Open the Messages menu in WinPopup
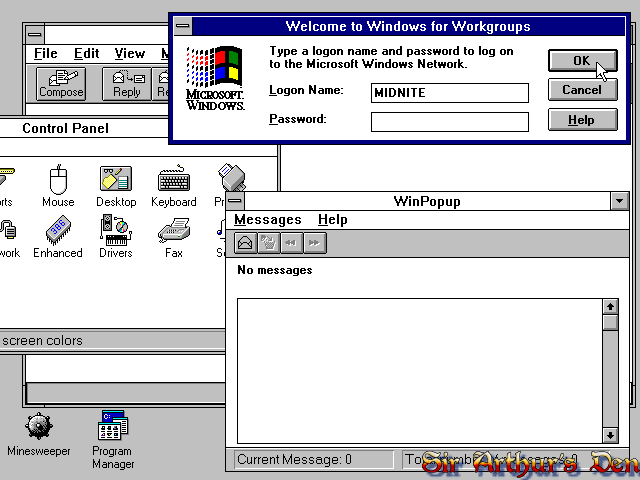 click(268, 220)
